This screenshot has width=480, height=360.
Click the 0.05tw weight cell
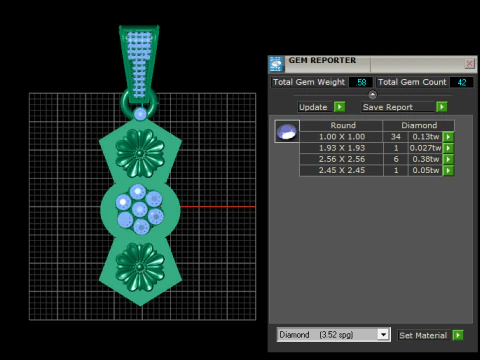pos(425,171)
